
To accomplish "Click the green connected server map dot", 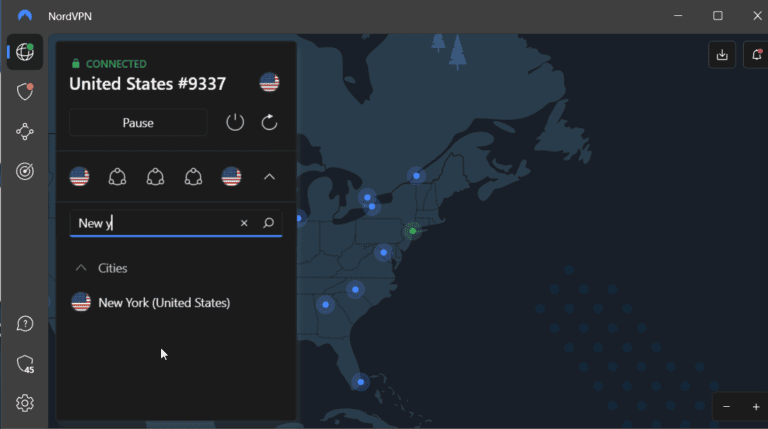I will click(x=412, y=231).
